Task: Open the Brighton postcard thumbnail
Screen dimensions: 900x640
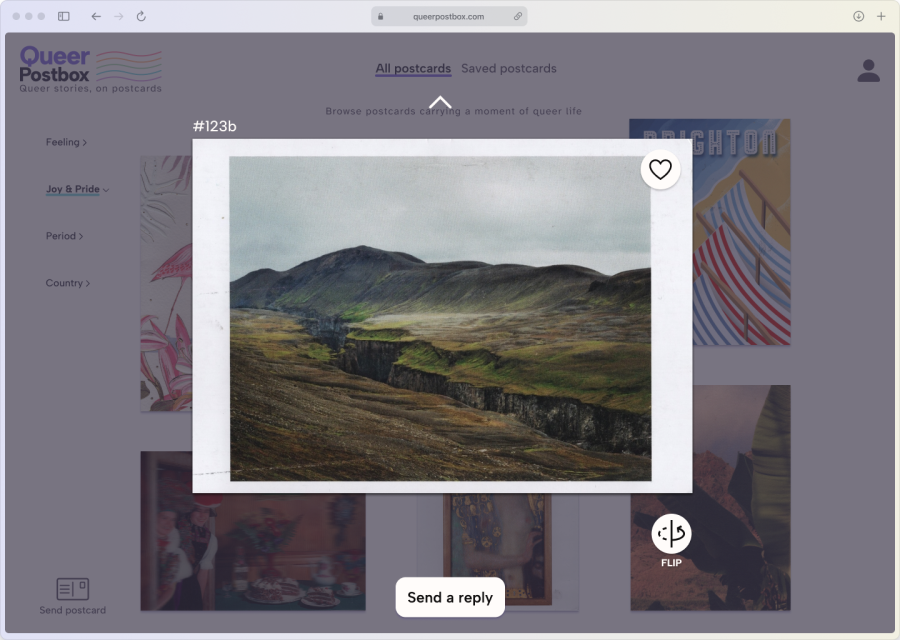Action: (x=742, y=232)
